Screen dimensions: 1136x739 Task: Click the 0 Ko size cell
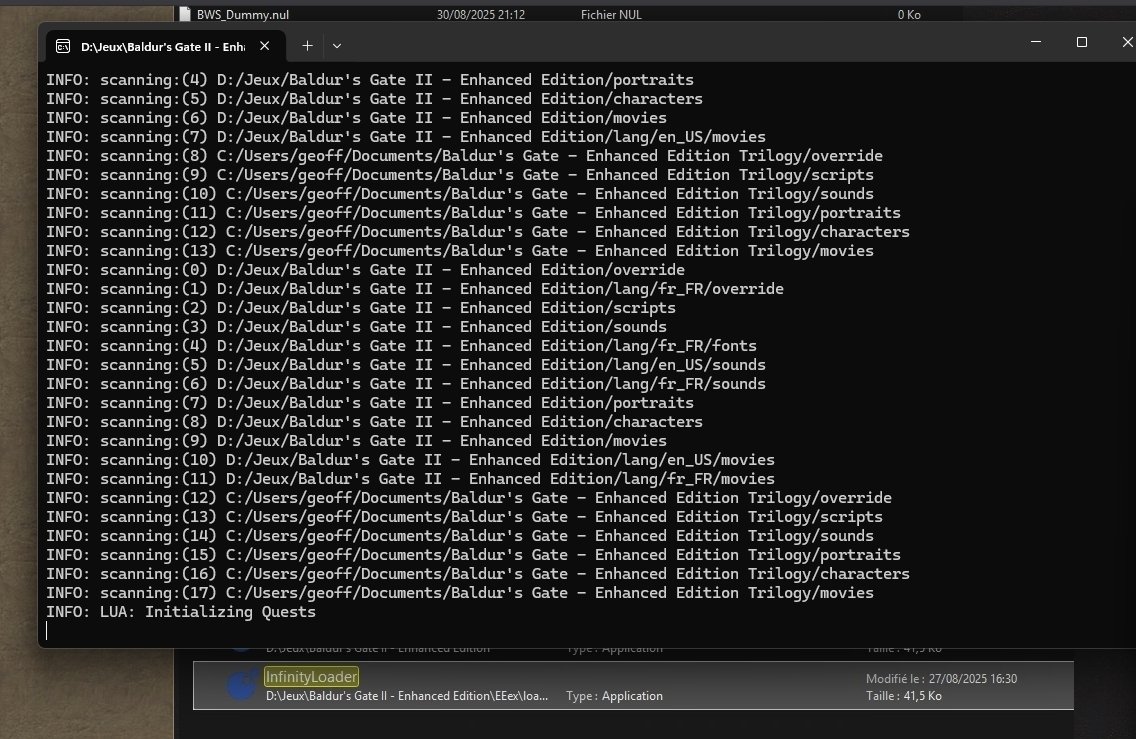909,14
